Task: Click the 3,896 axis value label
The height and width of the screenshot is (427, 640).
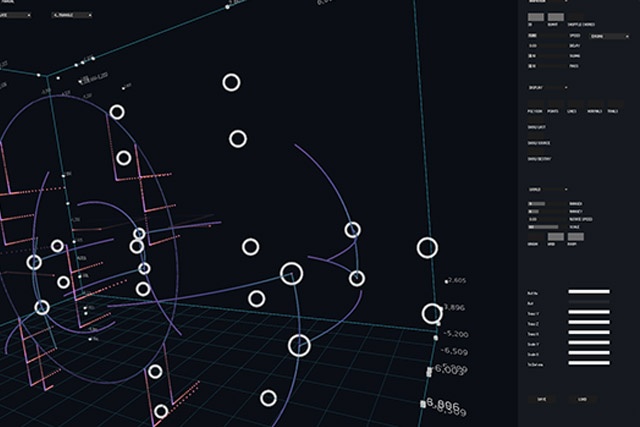Action: 454,307
